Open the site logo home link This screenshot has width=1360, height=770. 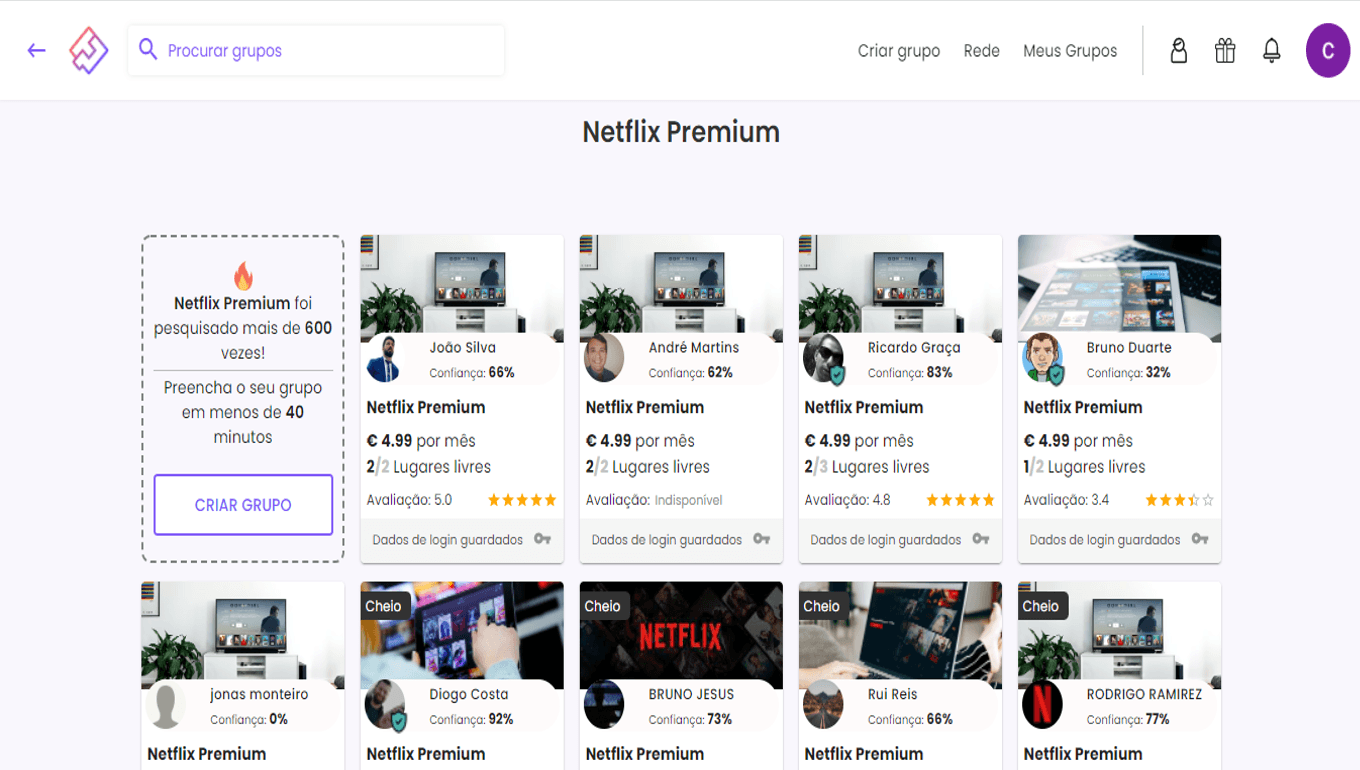pyautogui.click(x=88, y=50)
